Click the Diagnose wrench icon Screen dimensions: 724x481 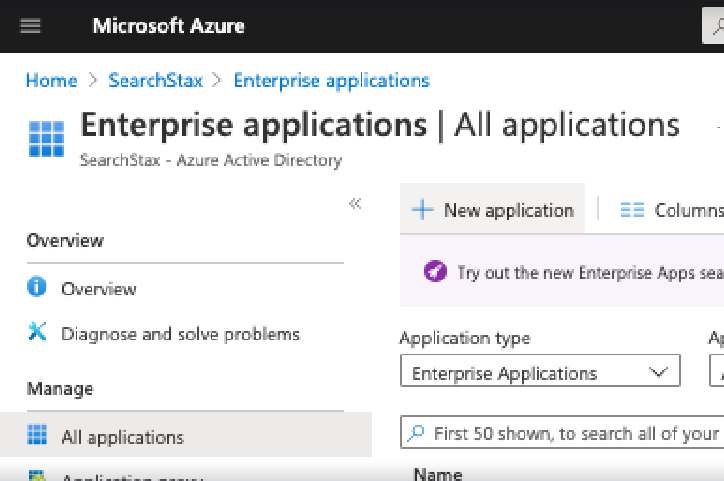37,331
